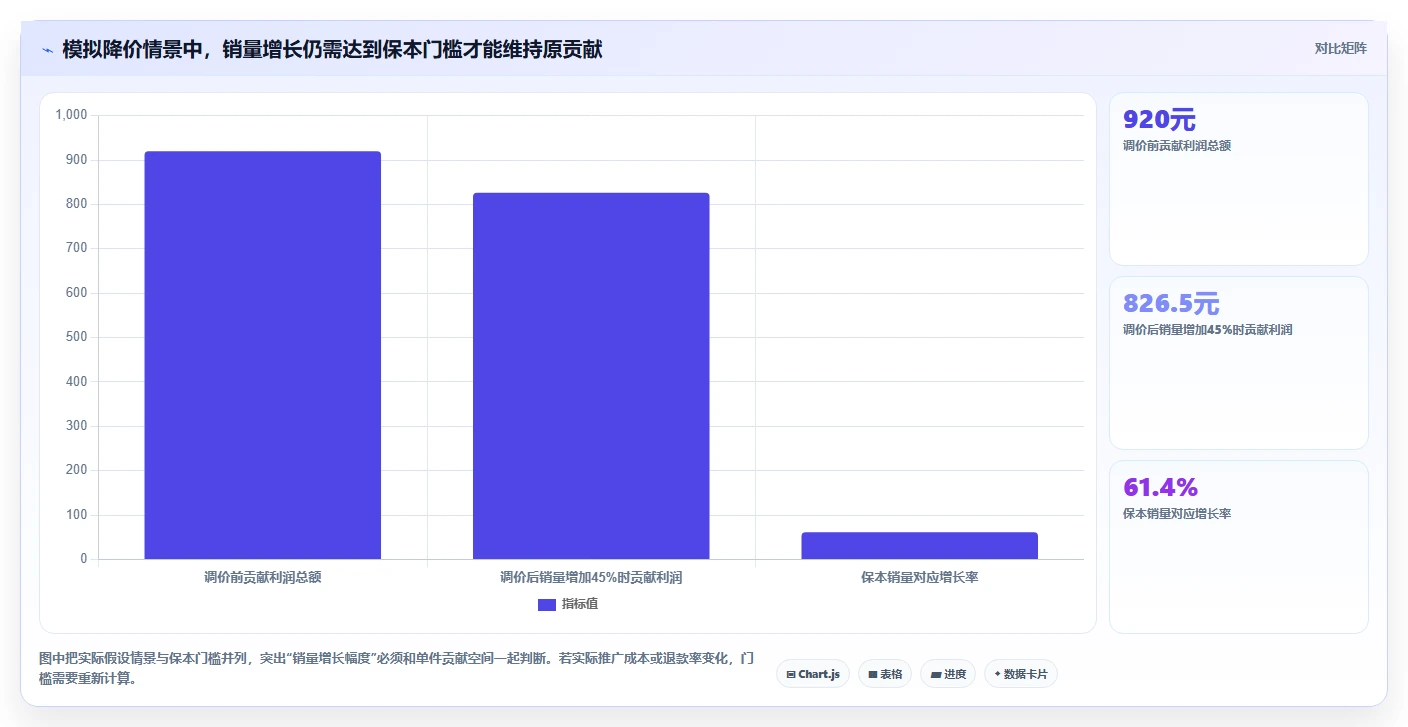This screenshot has height=727, width=1408.
Task: Click the 500 y-axis tick label
Action: click(x=77, y=337)
